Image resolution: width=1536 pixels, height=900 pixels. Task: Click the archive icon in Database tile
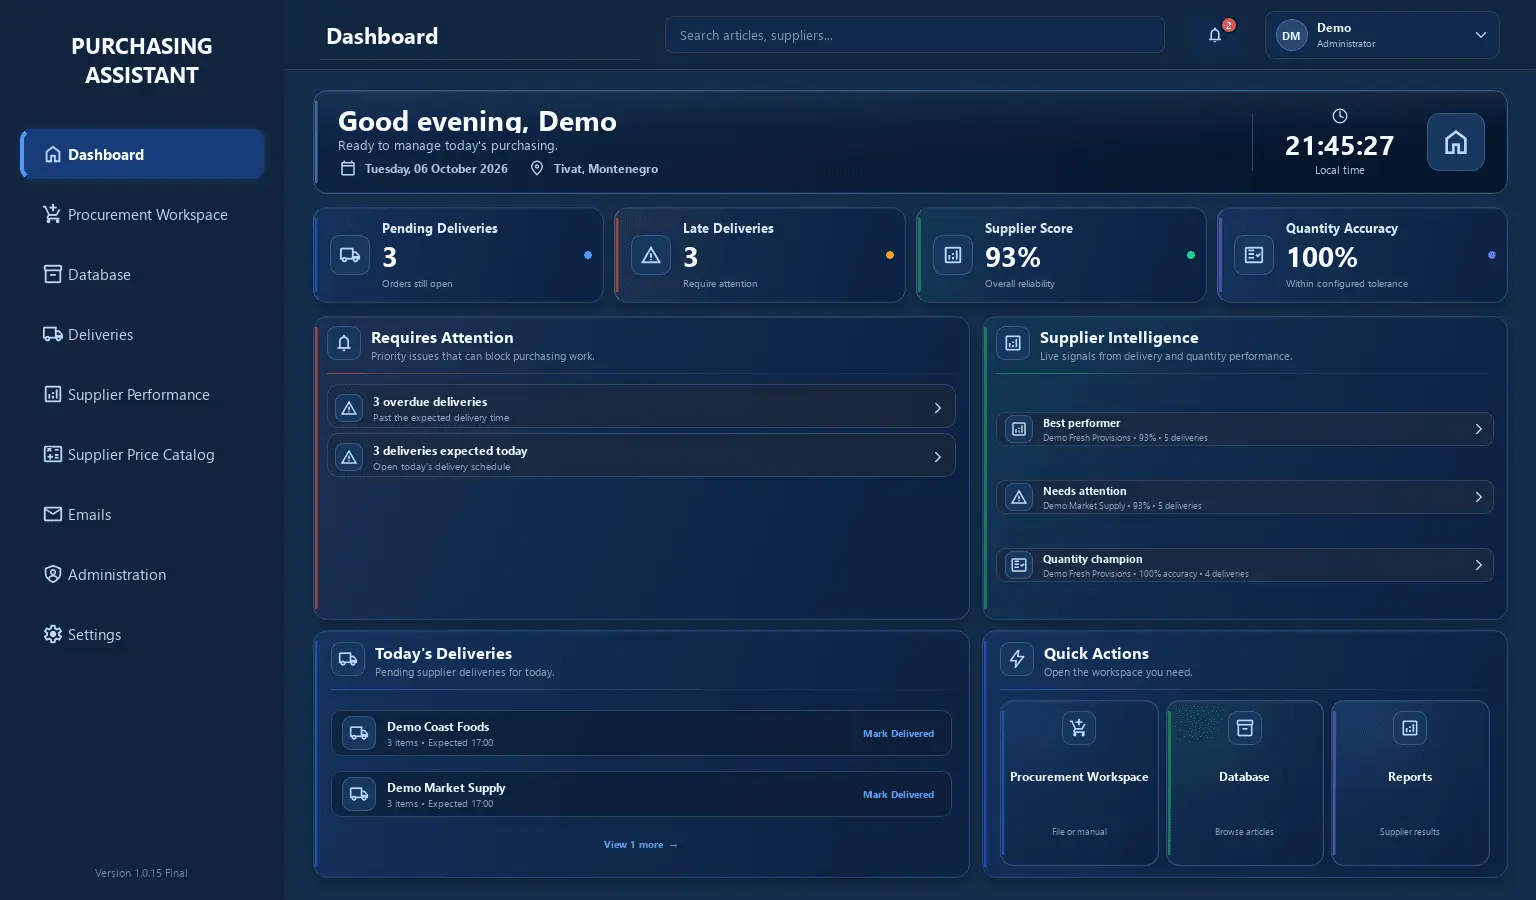(x=1245, y=728)
